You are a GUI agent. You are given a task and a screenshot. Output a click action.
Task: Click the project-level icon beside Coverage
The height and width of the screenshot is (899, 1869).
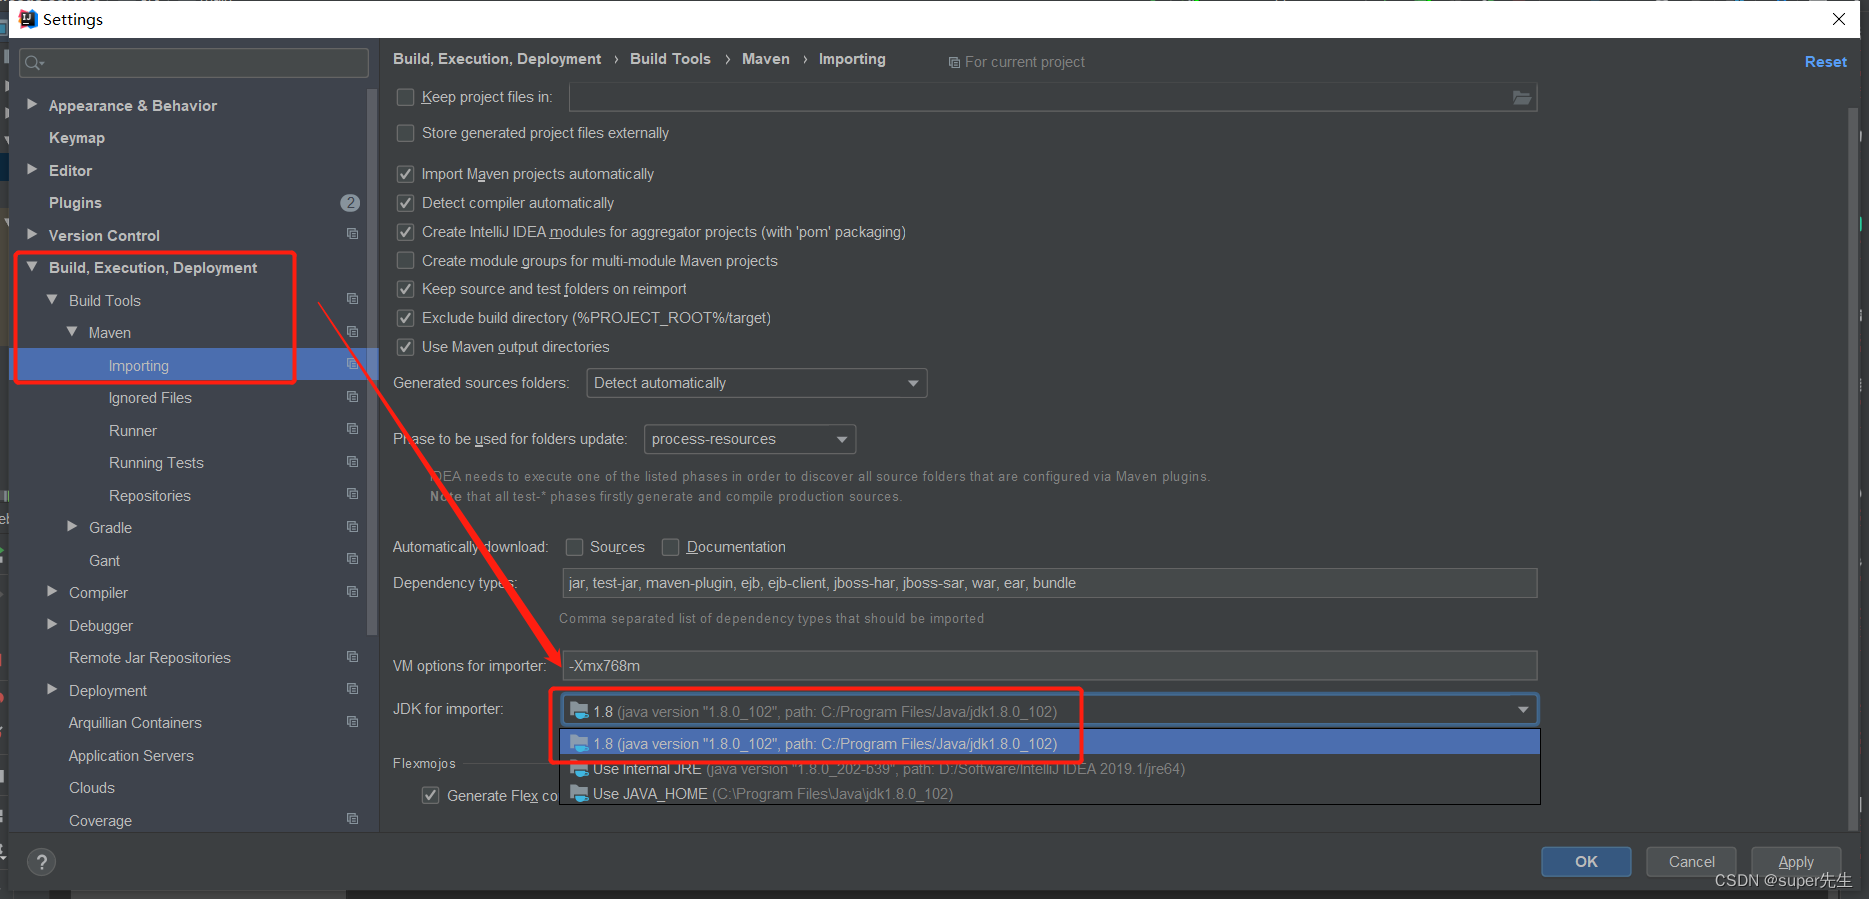[352, 819]
